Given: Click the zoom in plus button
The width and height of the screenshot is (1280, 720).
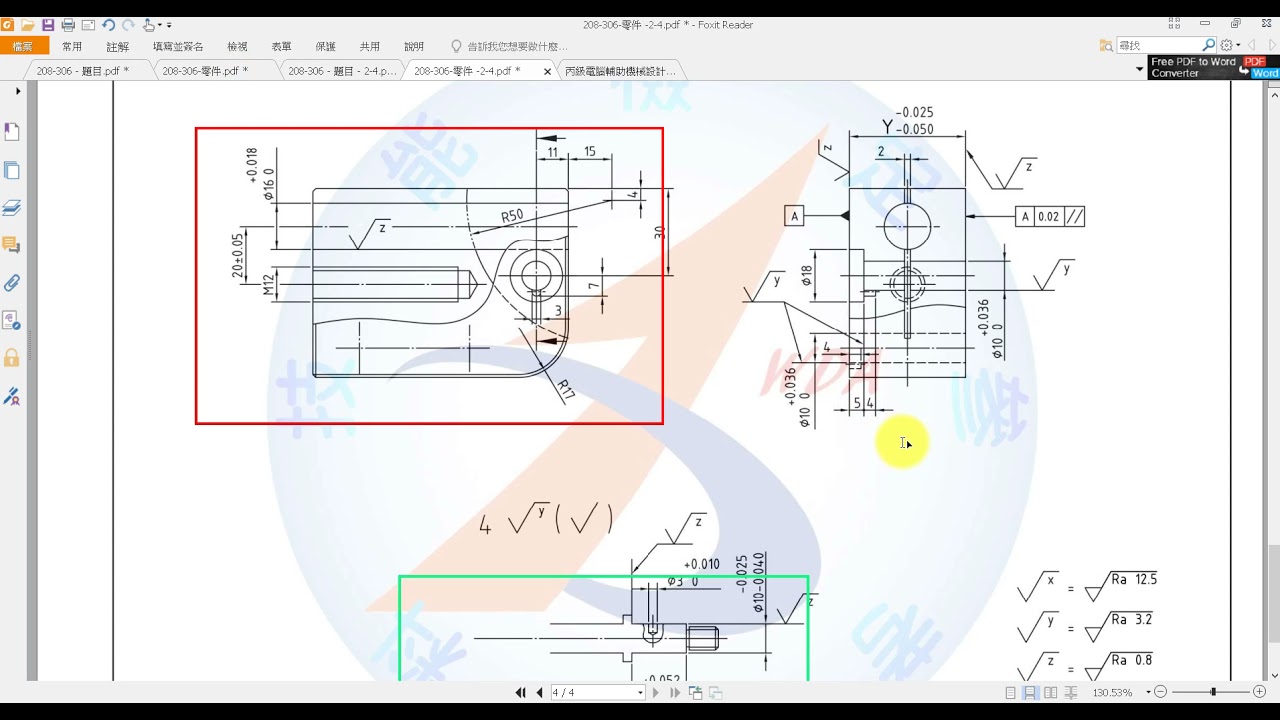Looking at the screenshot, I should pos(1259,692).
